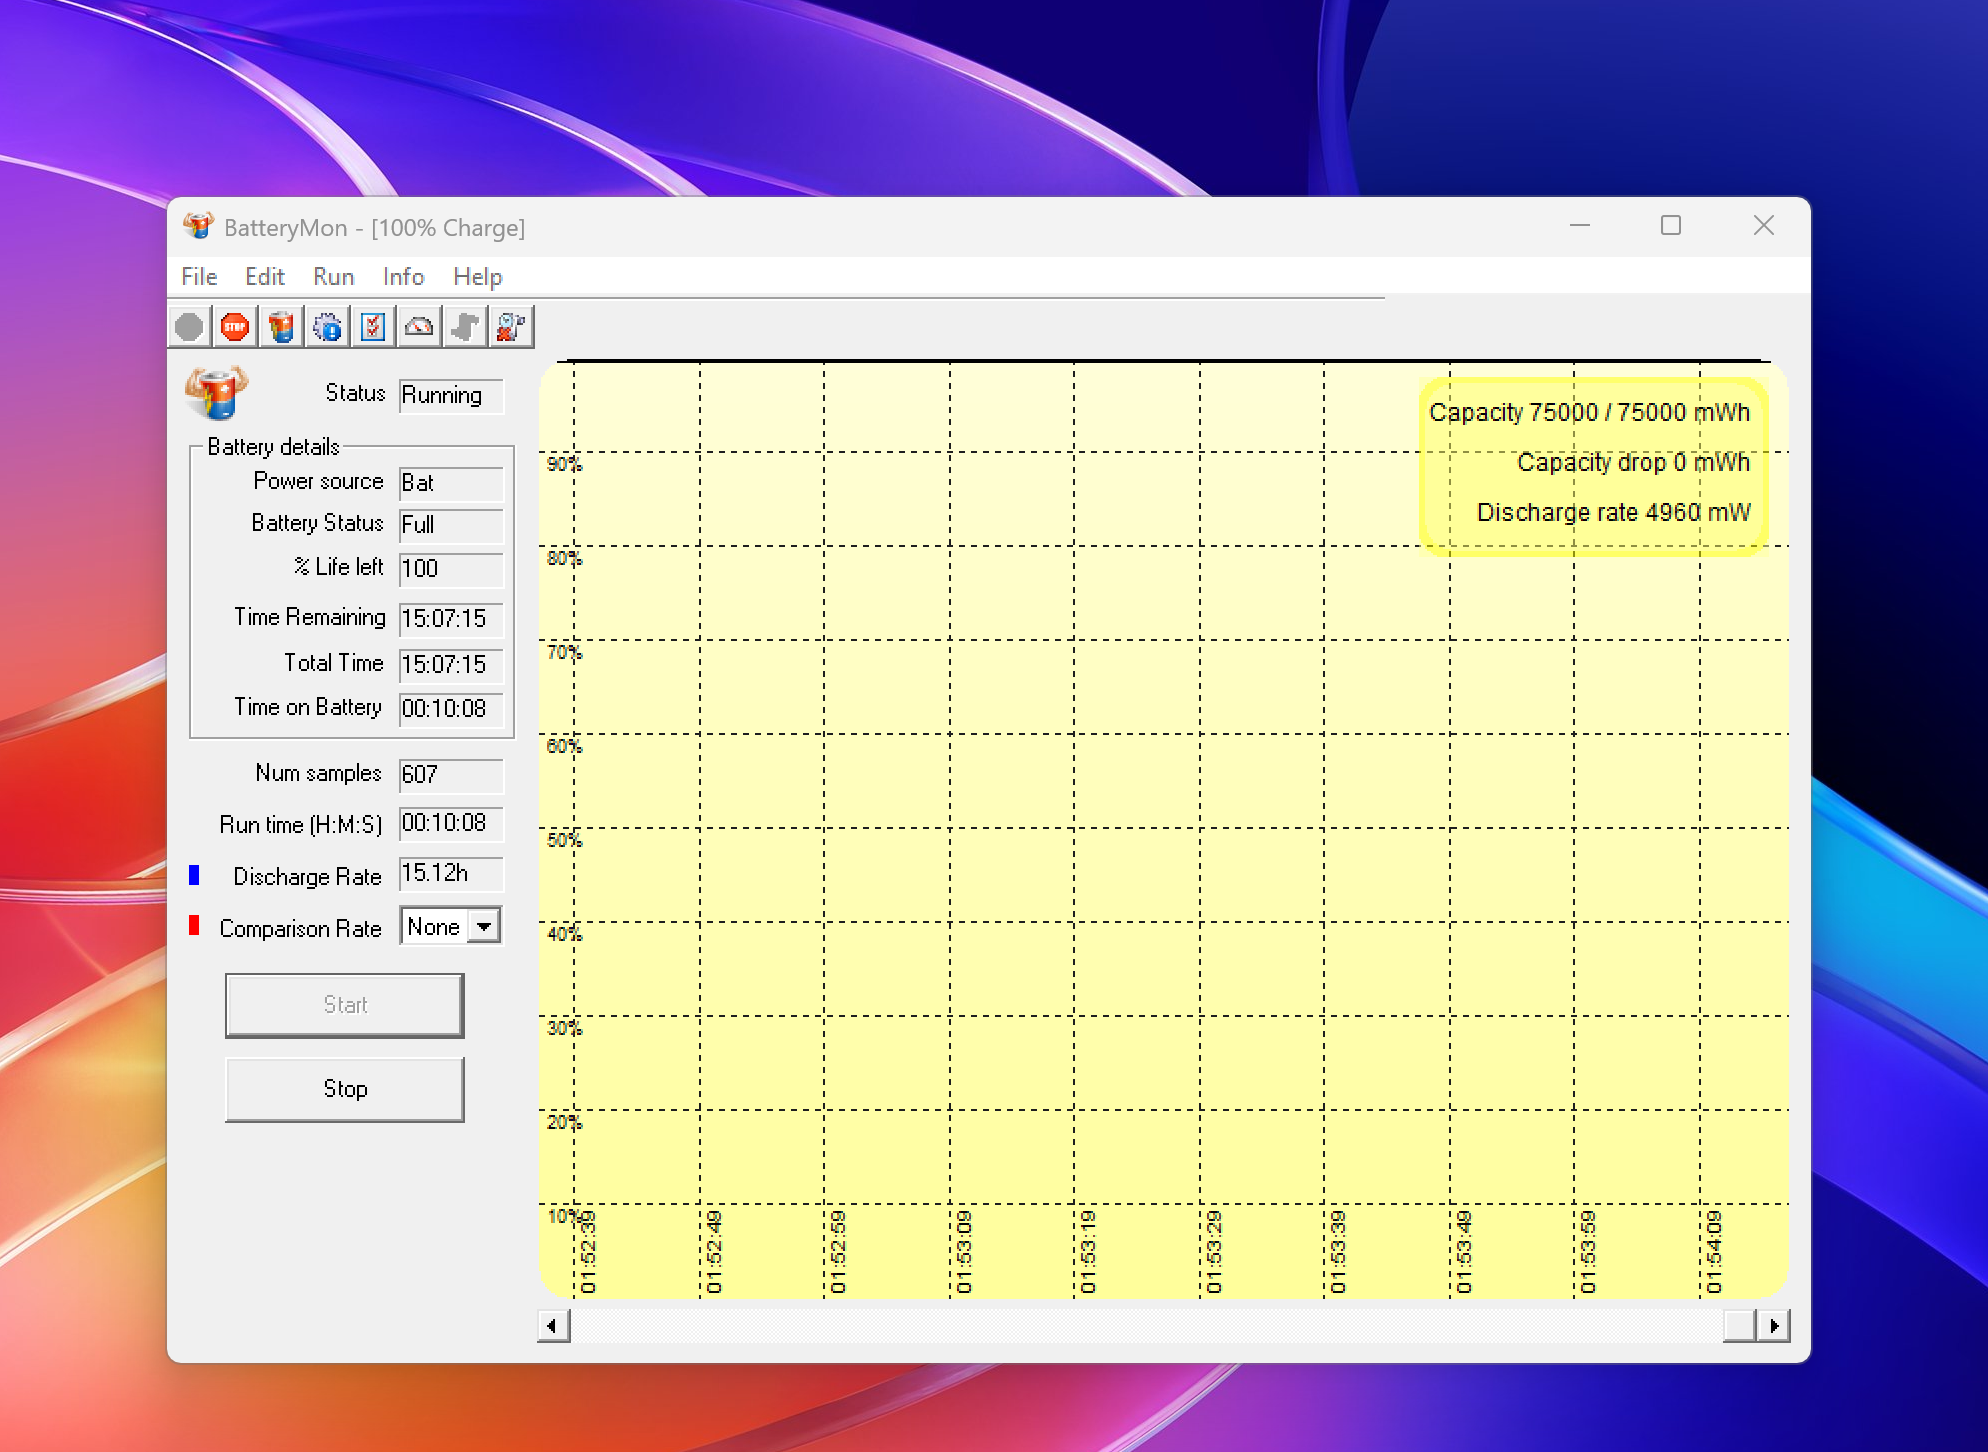Open the File menu
Screen dimensions: 1988x1452
[199, 277]
